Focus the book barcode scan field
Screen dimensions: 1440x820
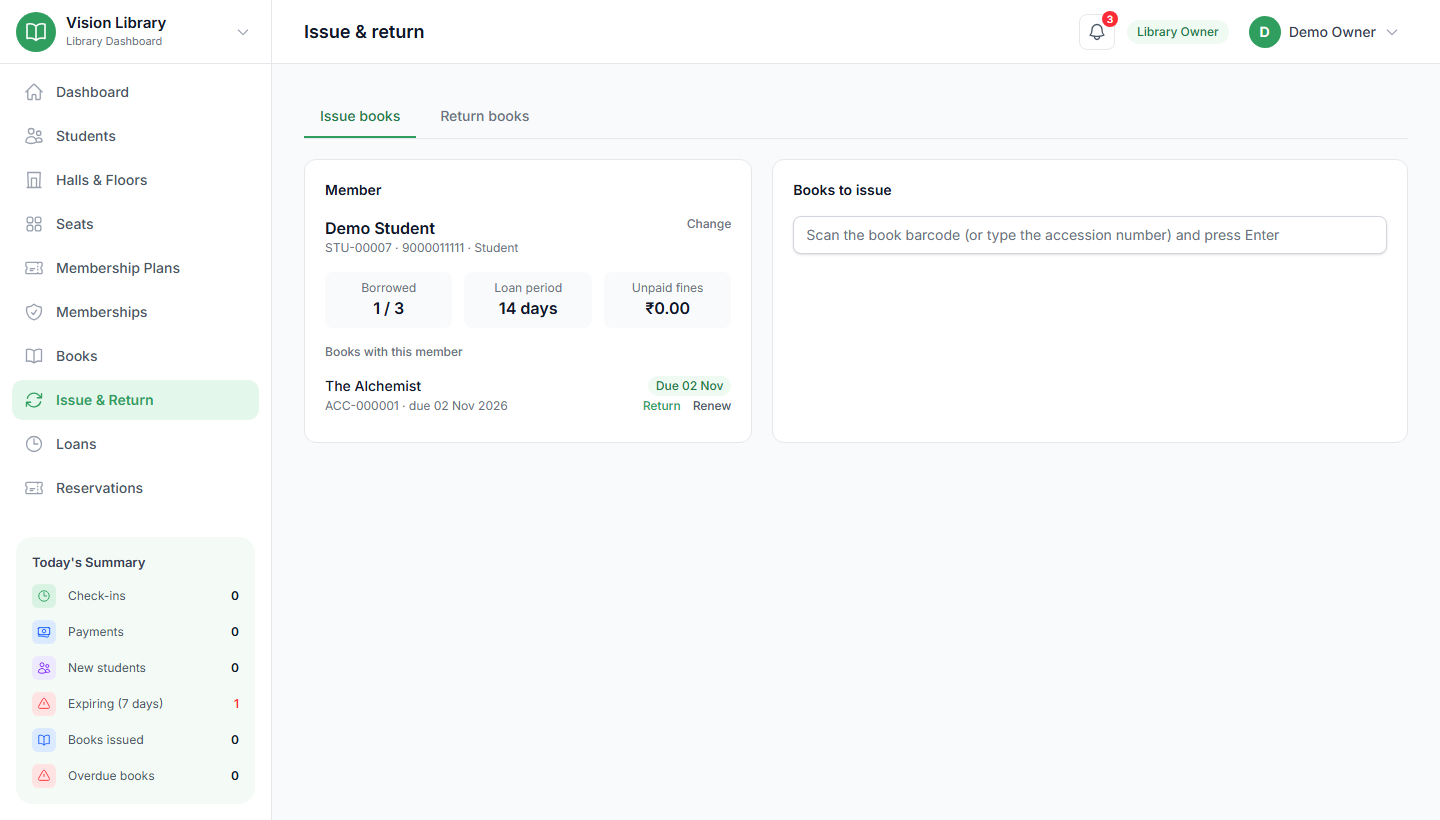[1090, 235]
